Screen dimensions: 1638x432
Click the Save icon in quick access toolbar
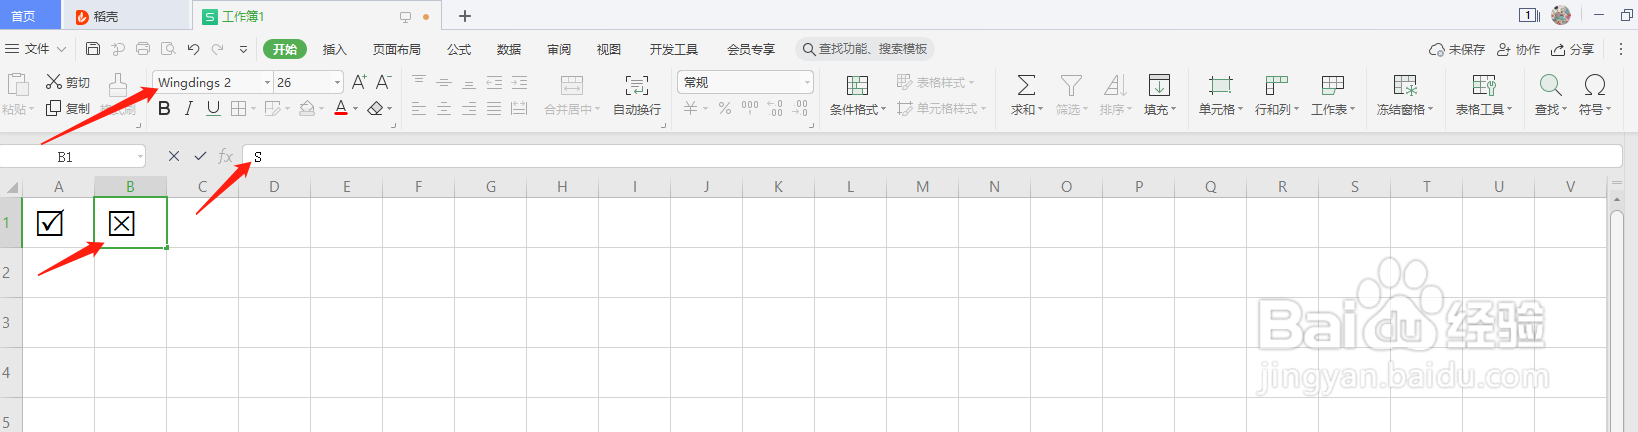click(93, 49)
